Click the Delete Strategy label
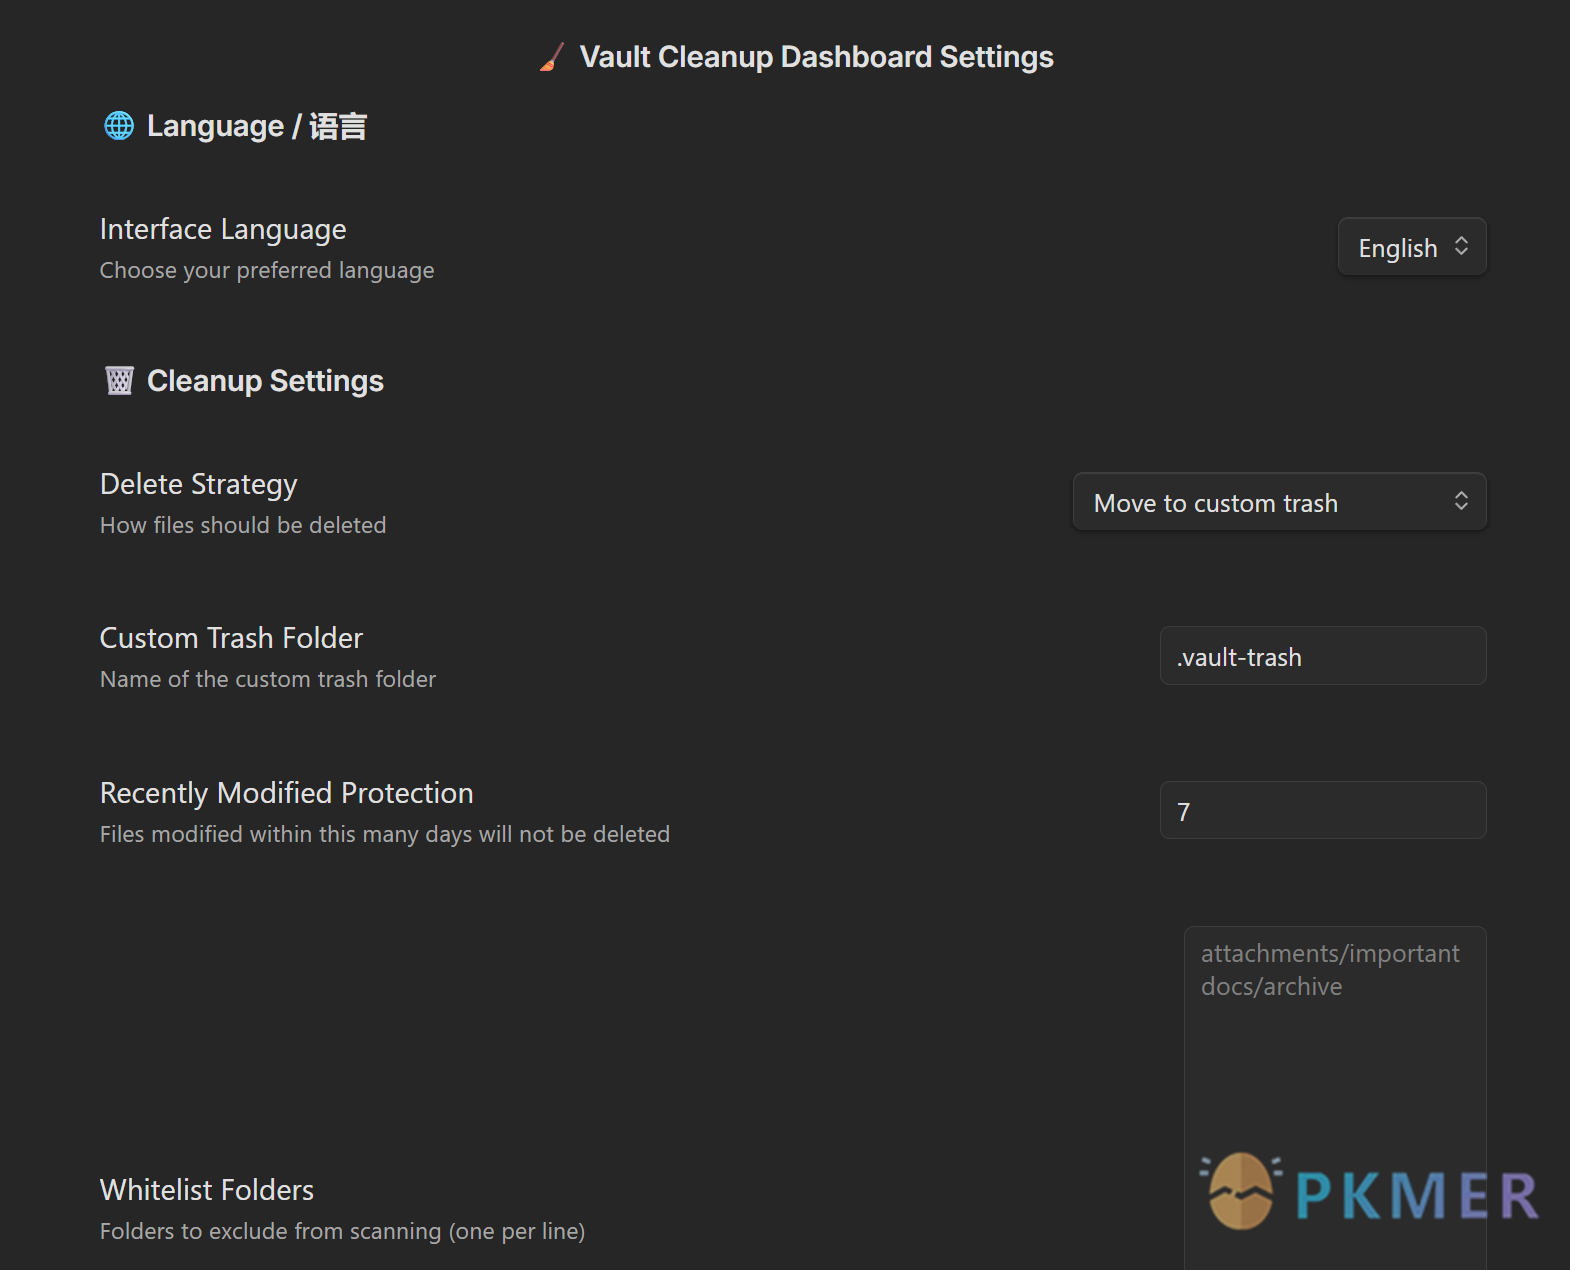The width and height of the screenshot is (1570, 1270). (x=199, y=484)
